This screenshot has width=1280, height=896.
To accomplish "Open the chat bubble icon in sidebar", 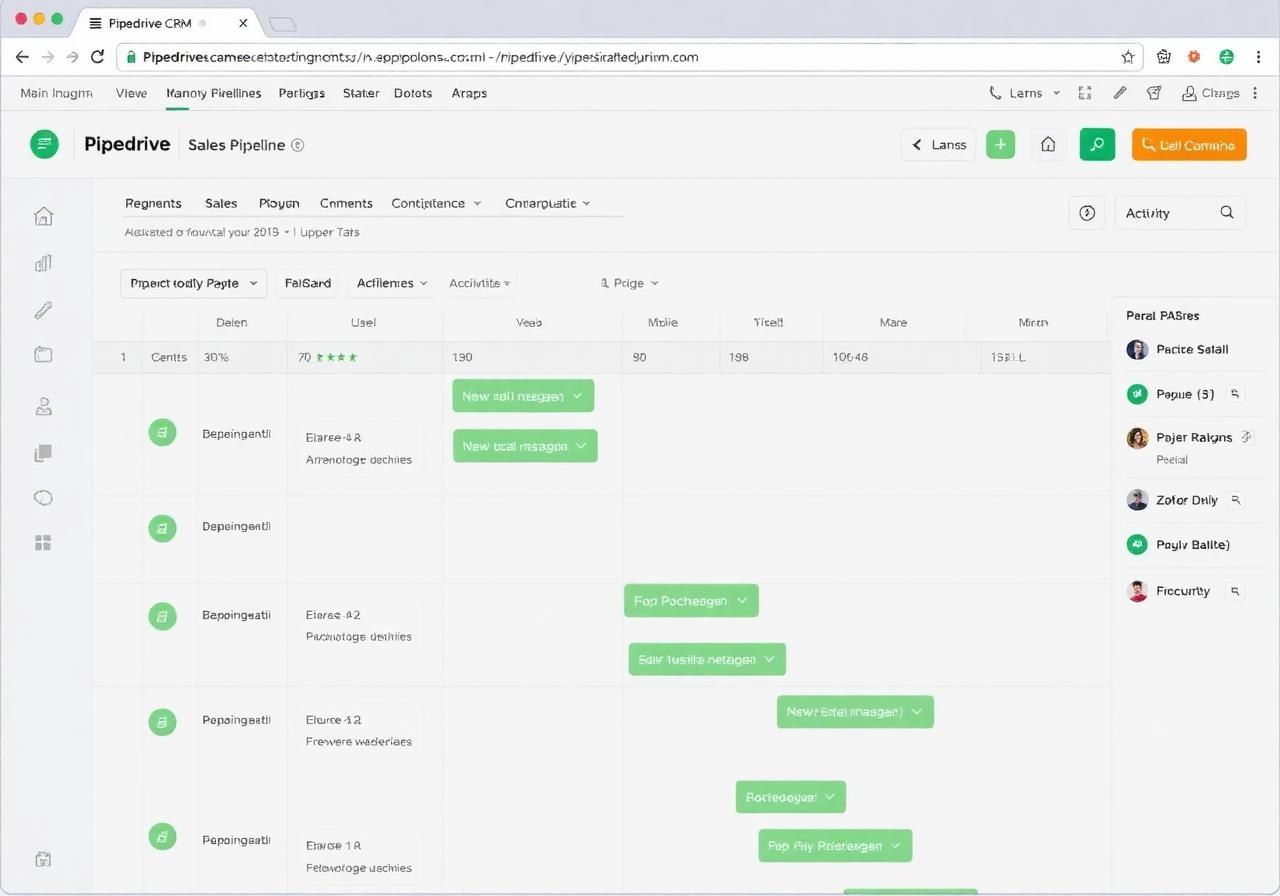I will (43, 498).
